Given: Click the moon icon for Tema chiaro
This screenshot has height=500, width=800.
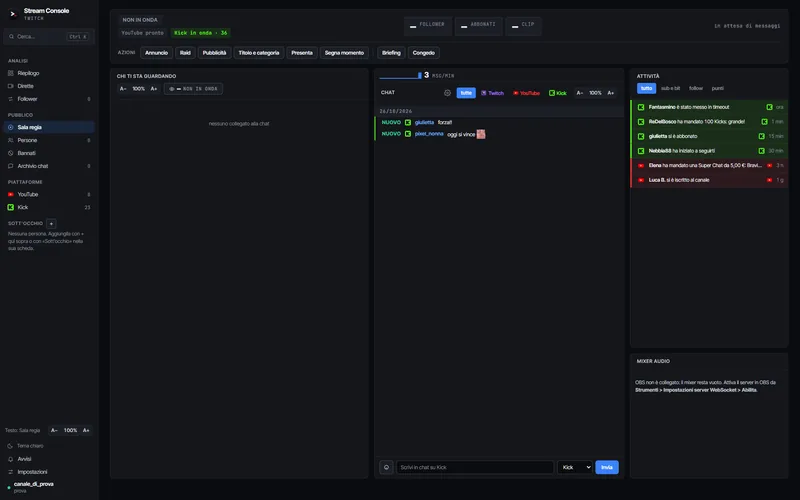Looking at the screenshot, I should [10, 446].
